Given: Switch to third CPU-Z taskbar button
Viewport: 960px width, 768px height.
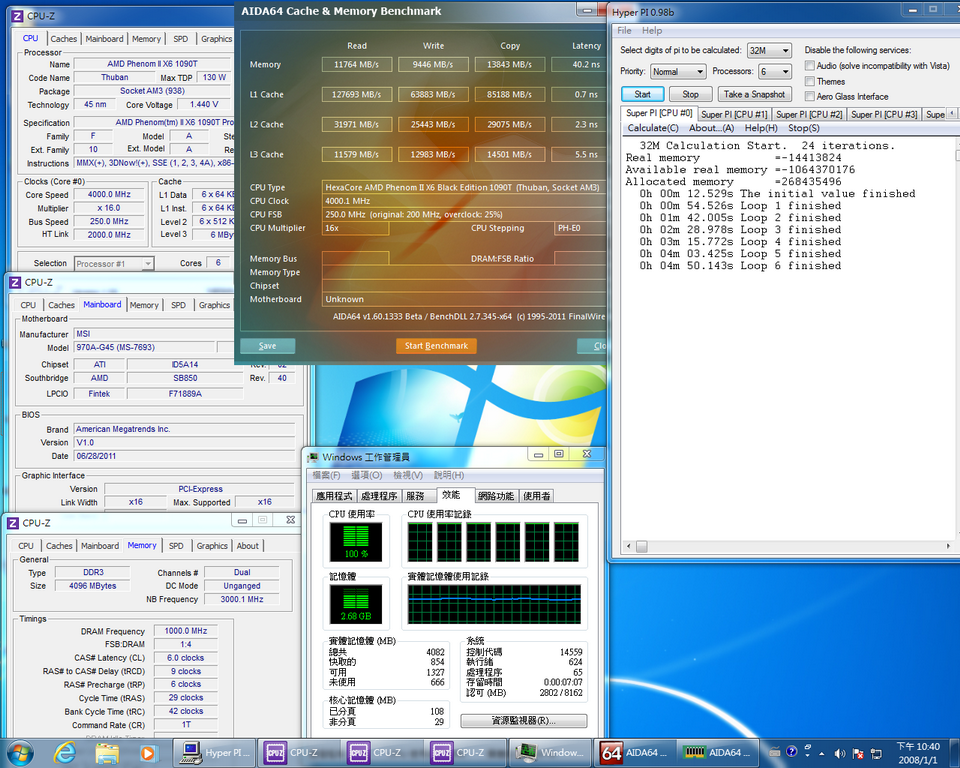Looking at the screenshot, I should (x=465, y=753).
